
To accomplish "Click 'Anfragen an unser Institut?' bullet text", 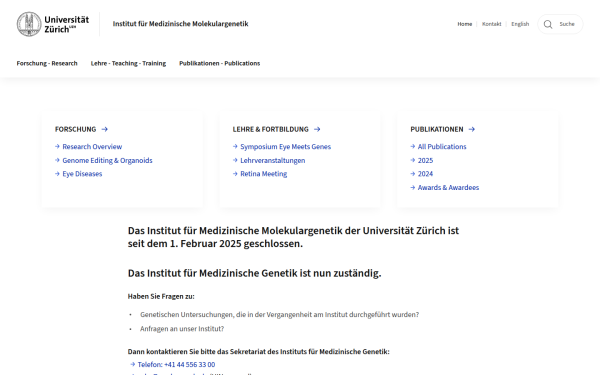I will coord(182,329).
